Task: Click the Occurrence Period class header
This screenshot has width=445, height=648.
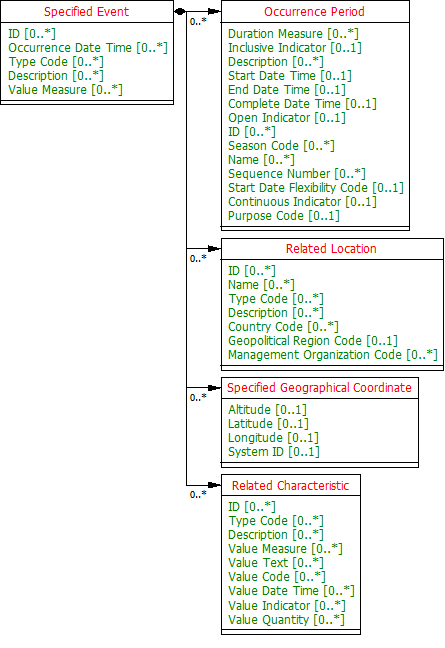Action: coord(314,12)
